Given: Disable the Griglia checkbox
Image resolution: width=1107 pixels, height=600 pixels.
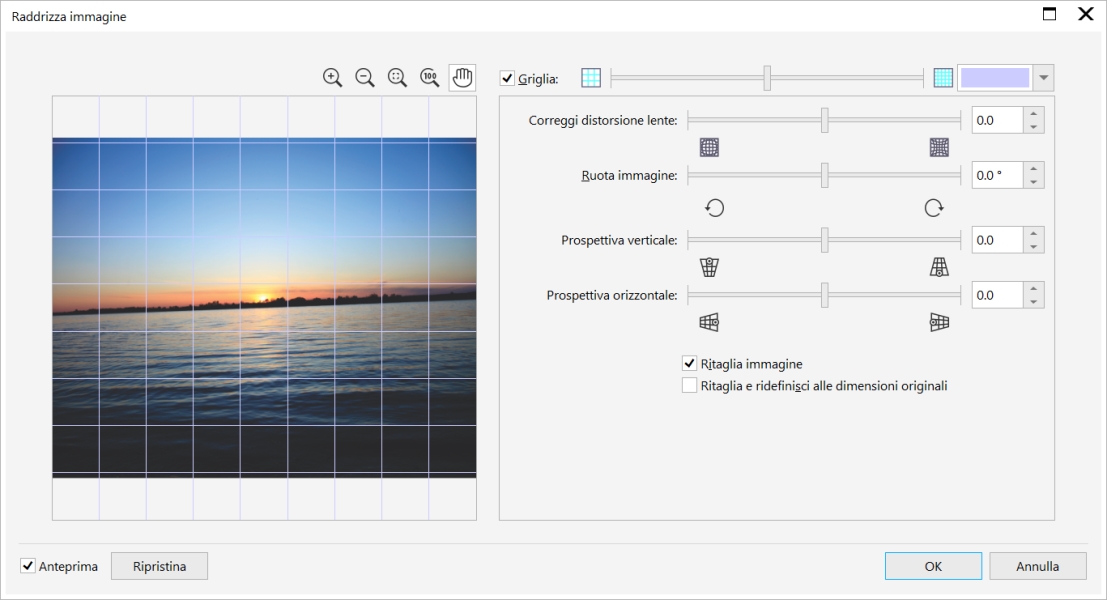Looking at the screenshot, I should coord(508,78).
